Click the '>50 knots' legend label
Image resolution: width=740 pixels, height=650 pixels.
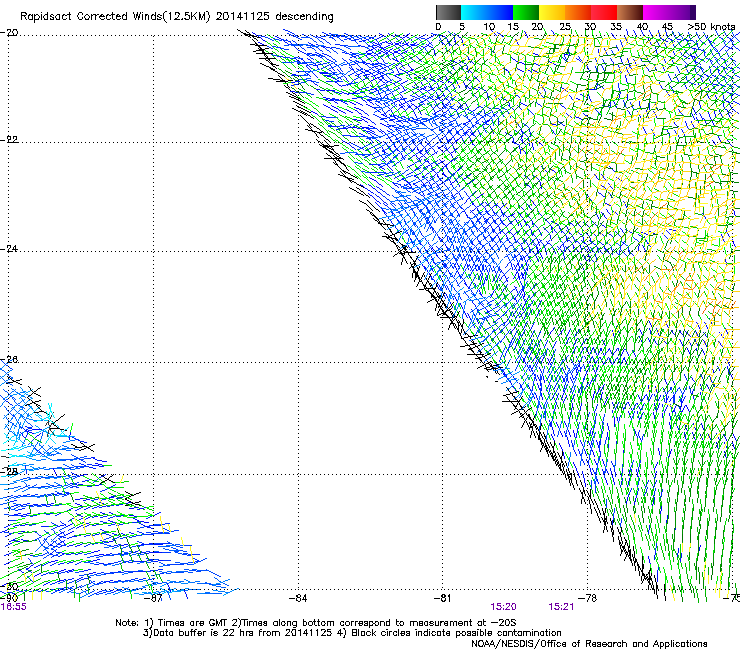711,27
